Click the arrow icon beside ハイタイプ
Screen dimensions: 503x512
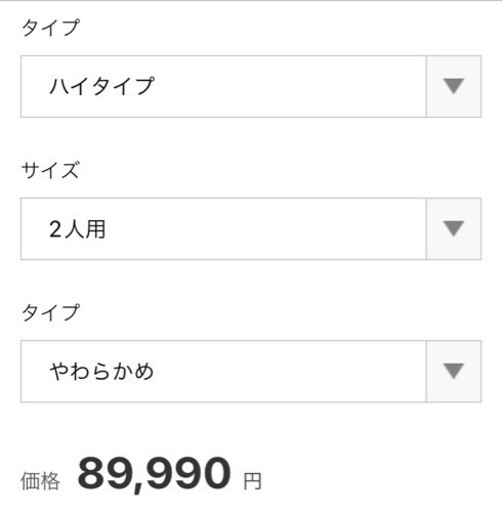point(454,86)
